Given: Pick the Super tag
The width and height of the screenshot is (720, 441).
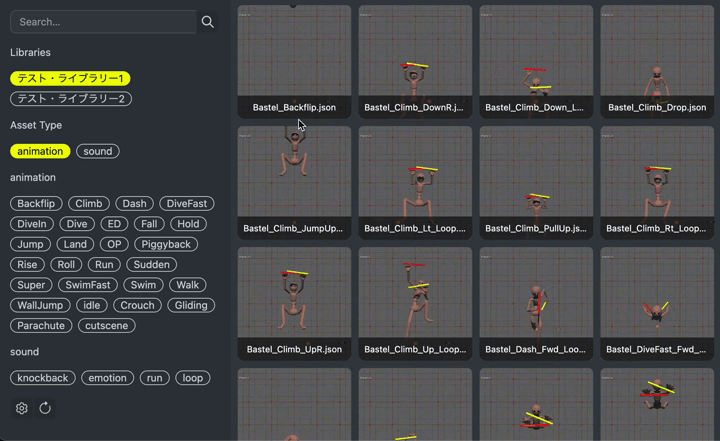Looking at the screenshot, I should (x=31, y=285).
